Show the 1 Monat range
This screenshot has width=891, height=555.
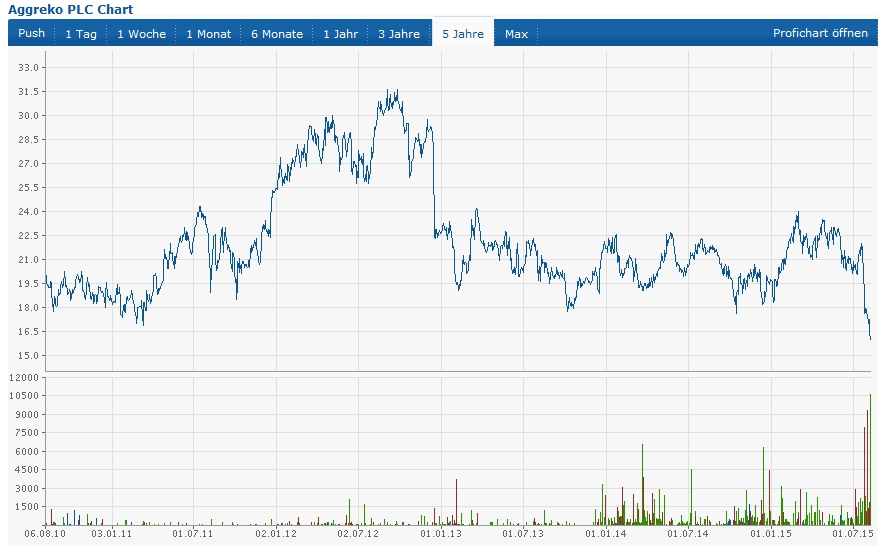click(209, 34)
